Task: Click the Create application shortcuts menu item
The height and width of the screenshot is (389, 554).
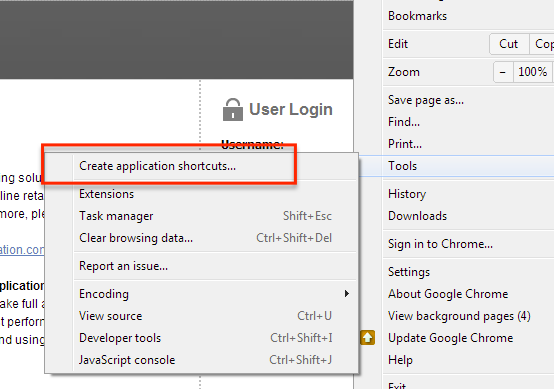Action: (x=201, y=166)
